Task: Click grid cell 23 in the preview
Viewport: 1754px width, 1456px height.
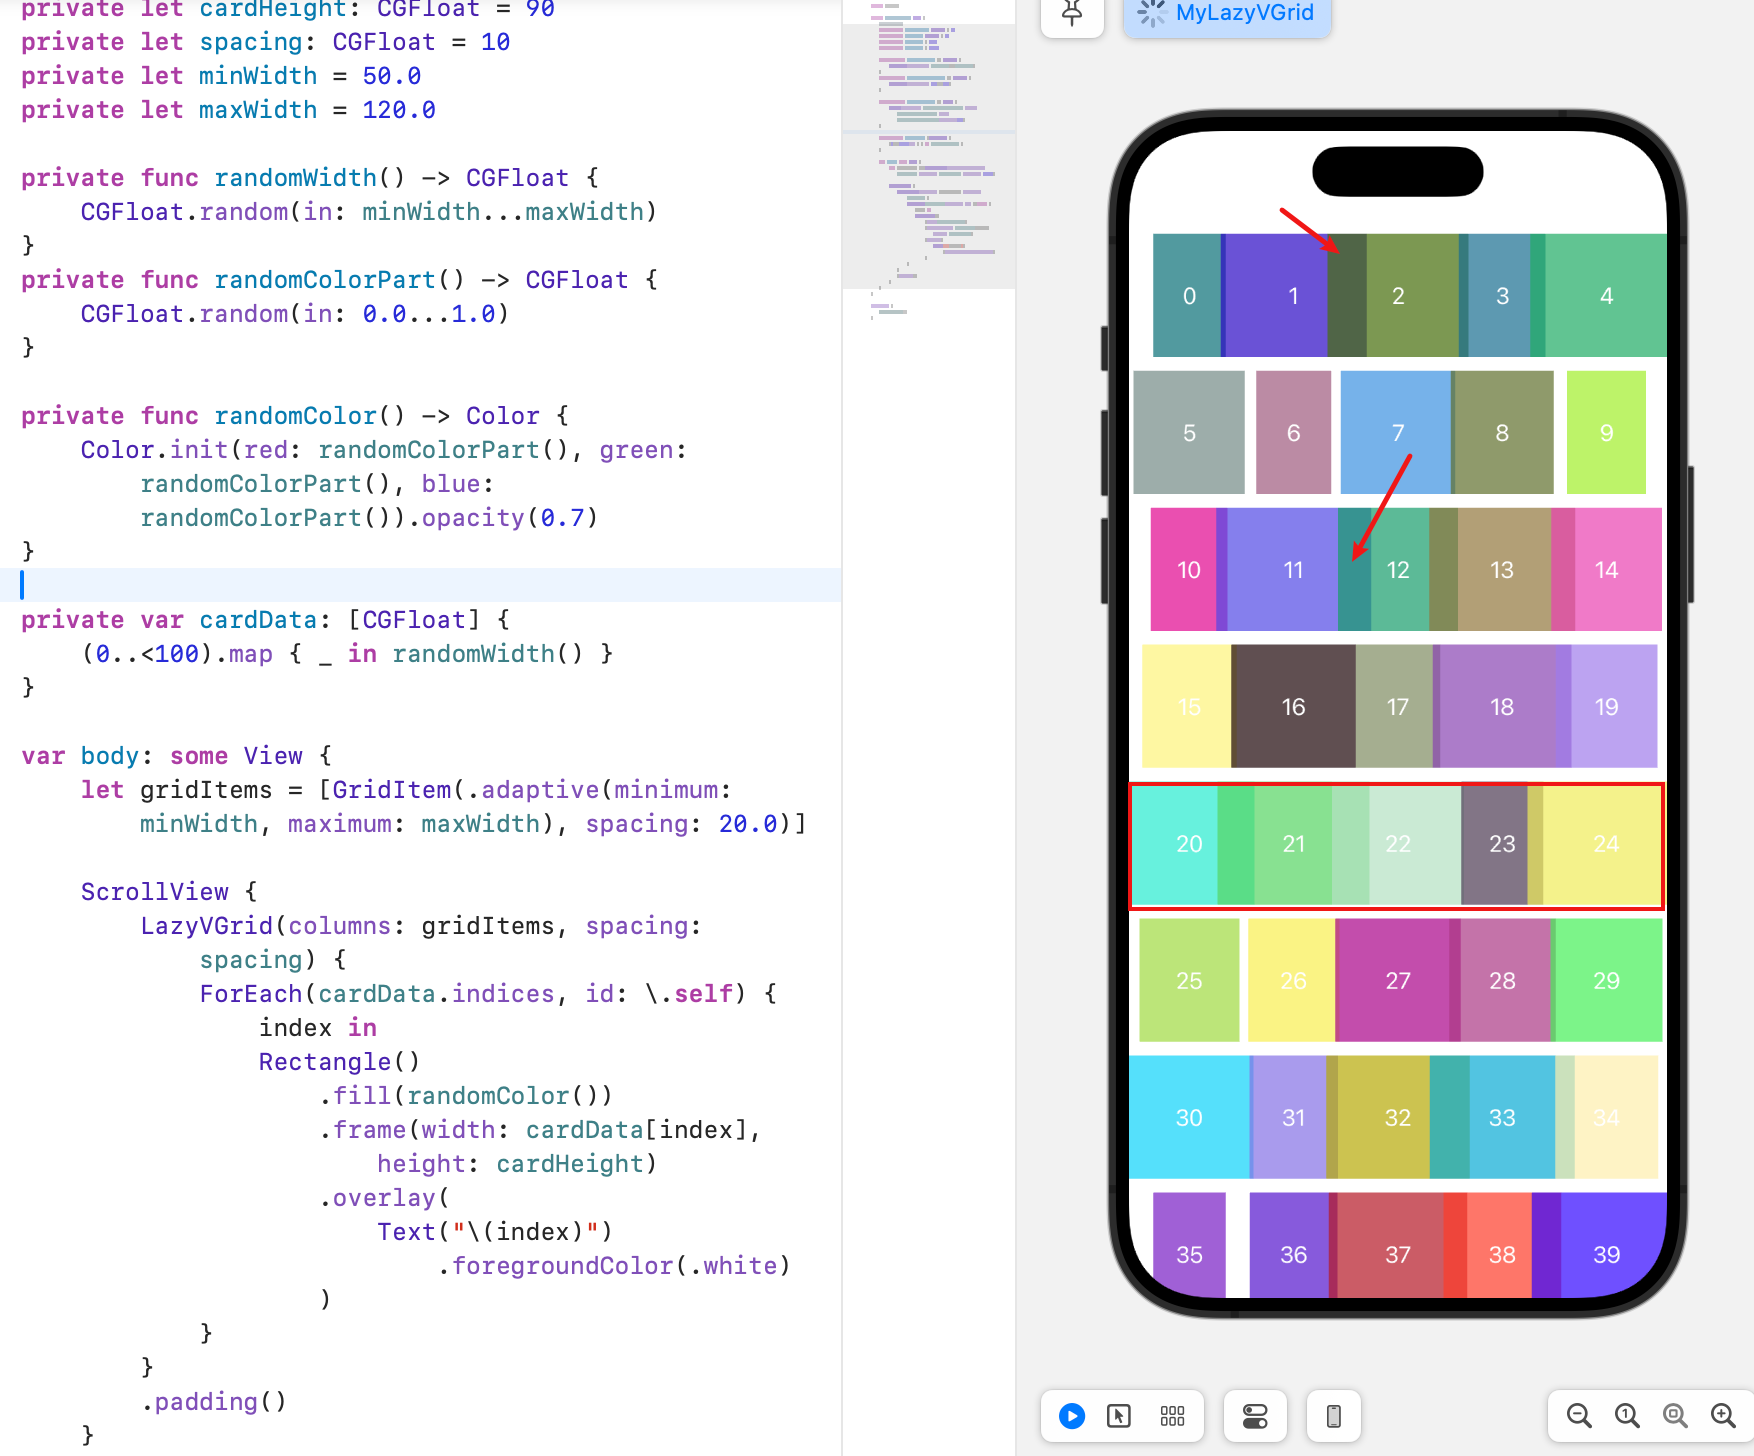Action: click(x=1500, y=845)
